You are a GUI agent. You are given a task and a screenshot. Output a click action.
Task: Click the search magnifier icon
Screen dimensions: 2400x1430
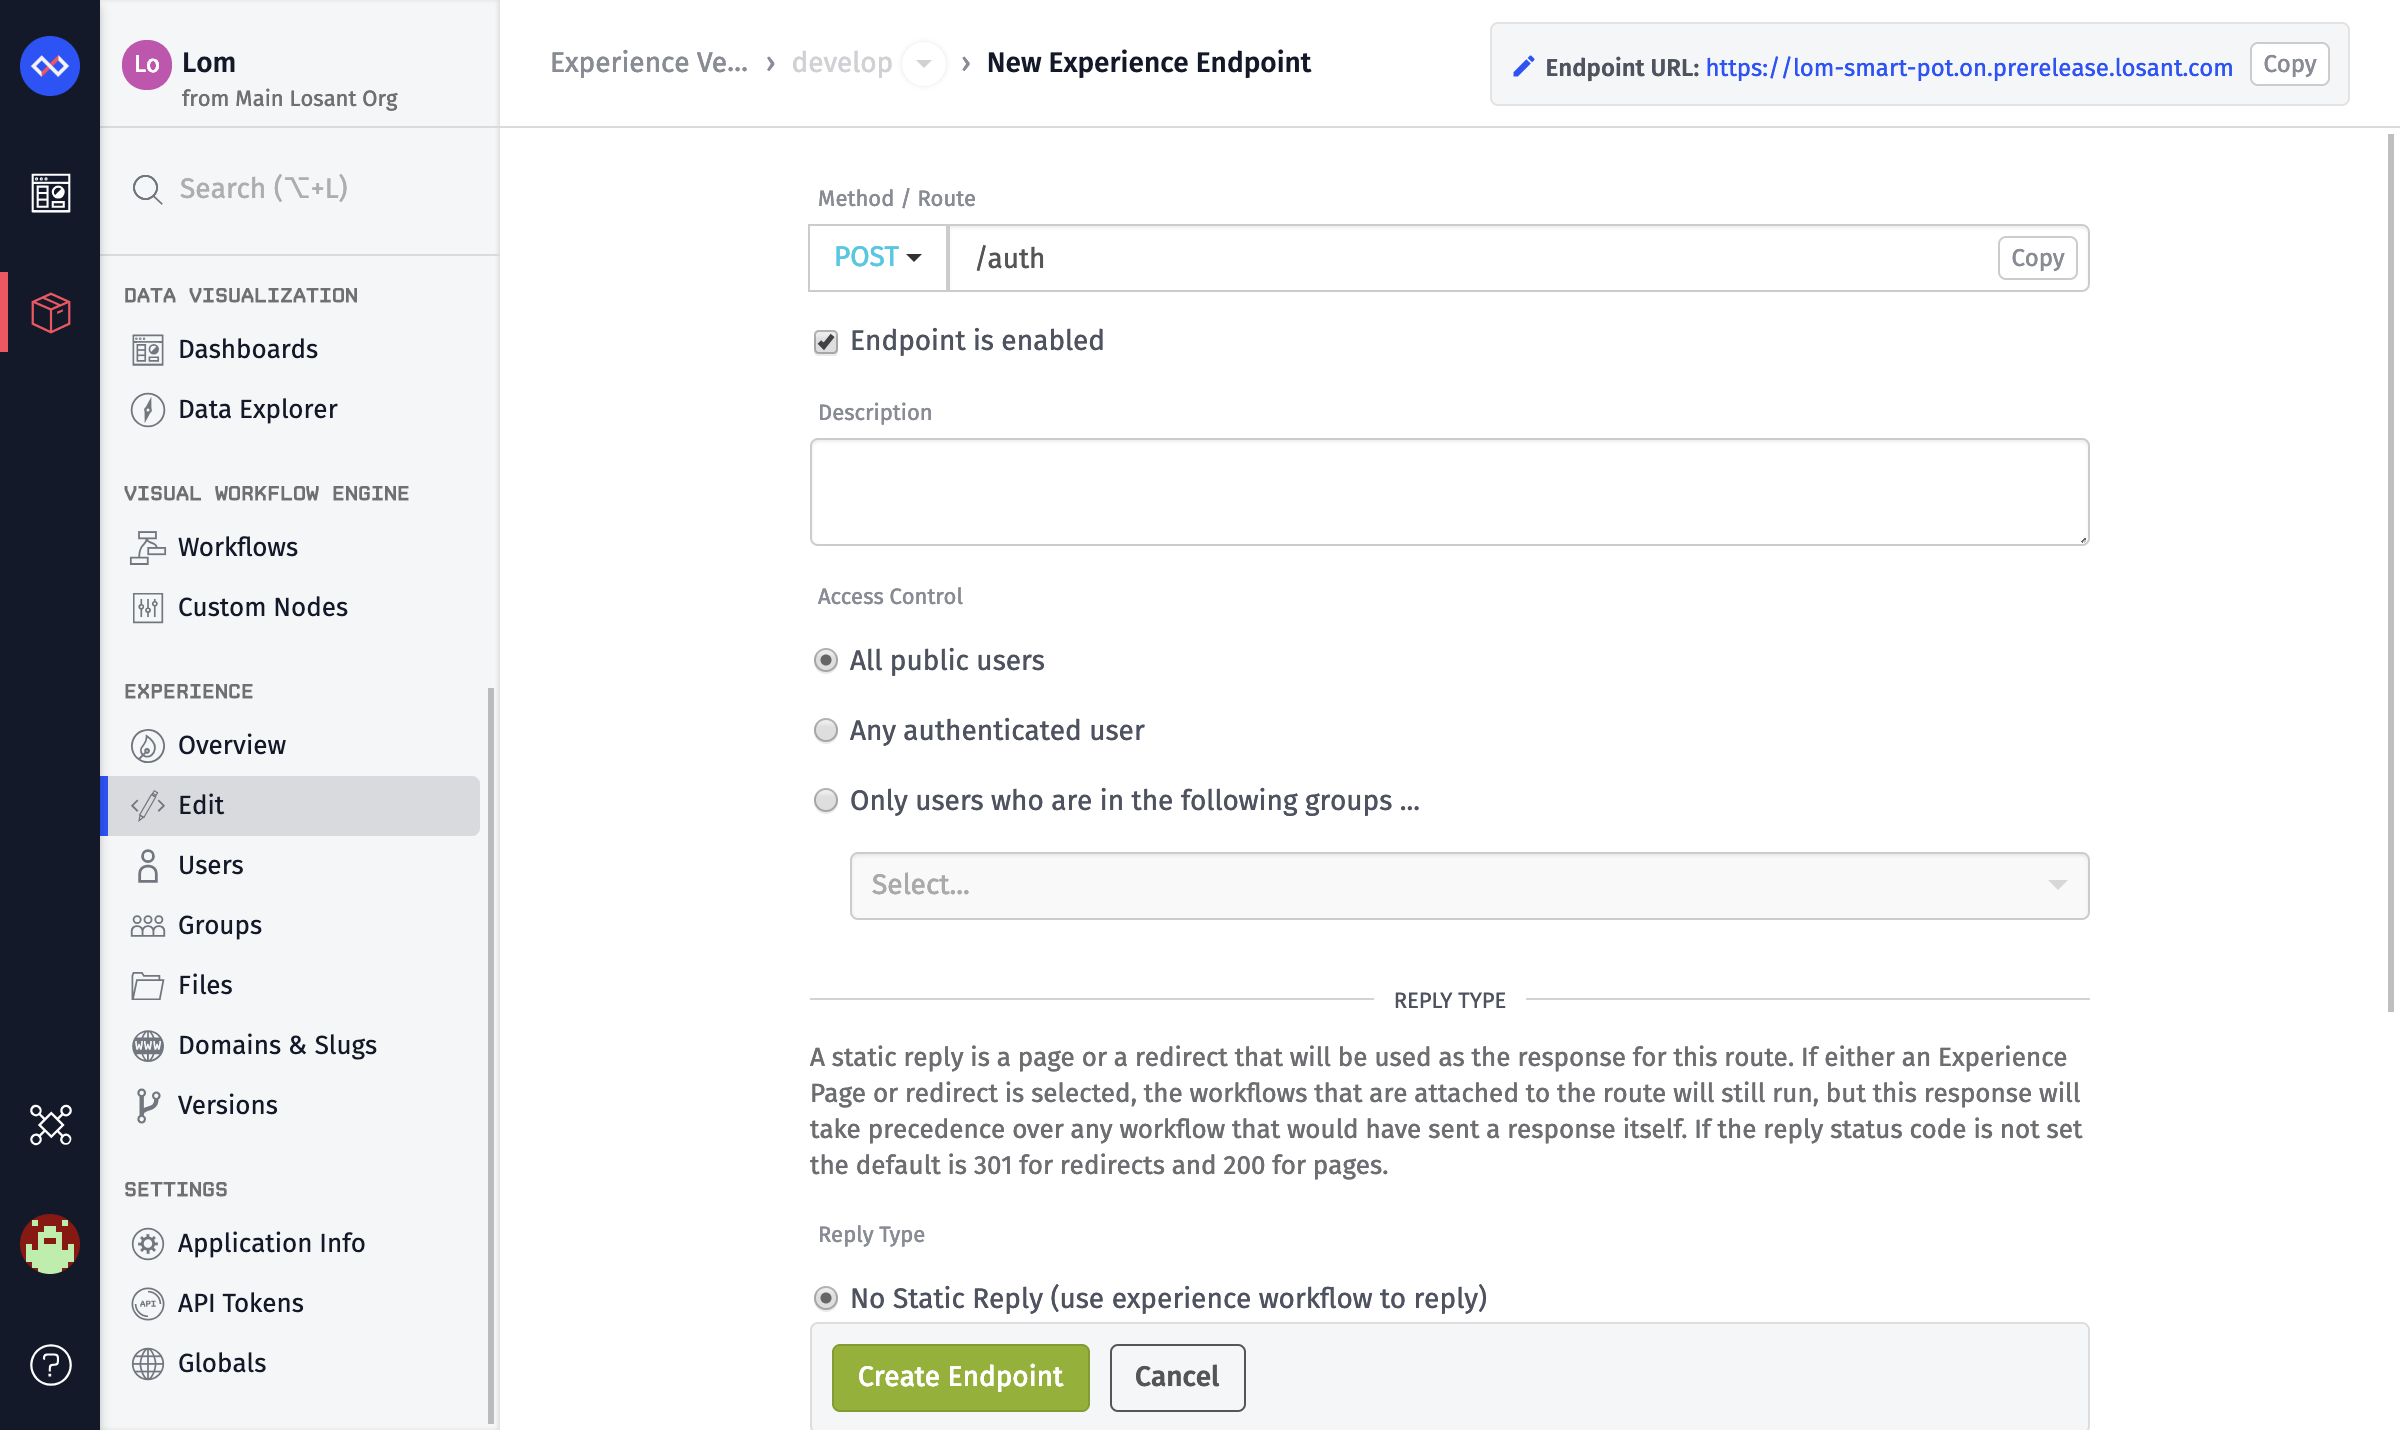point(147,189)
